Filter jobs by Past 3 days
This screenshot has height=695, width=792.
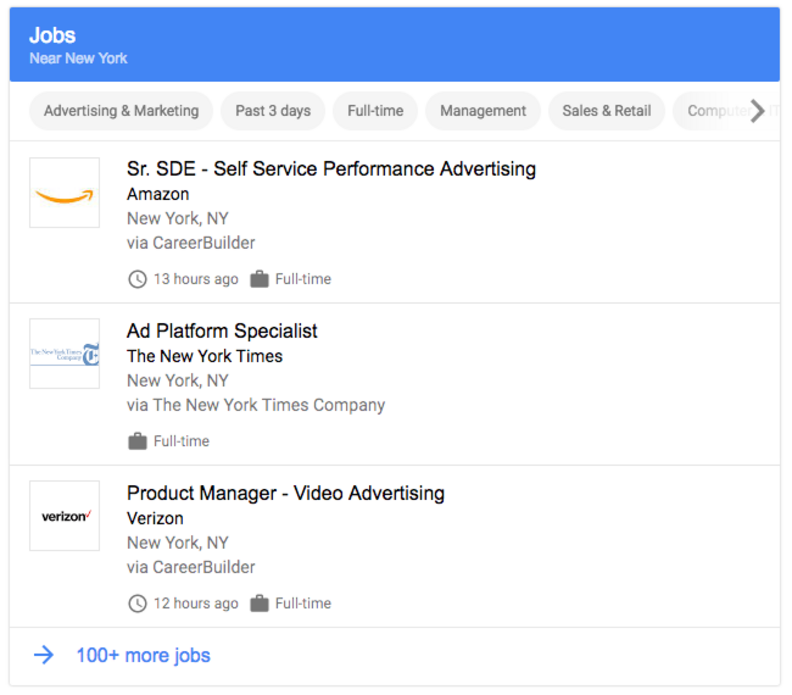(x=273, y=111)
